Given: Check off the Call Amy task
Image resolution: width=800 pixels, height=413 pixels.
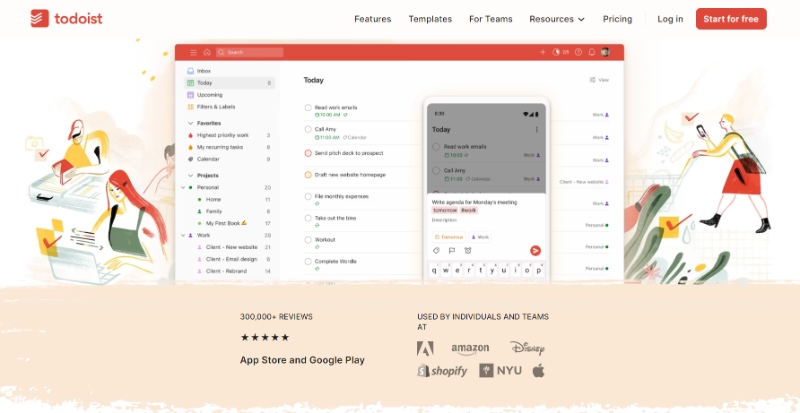Looking at the screenshot, I should (308, 130).
